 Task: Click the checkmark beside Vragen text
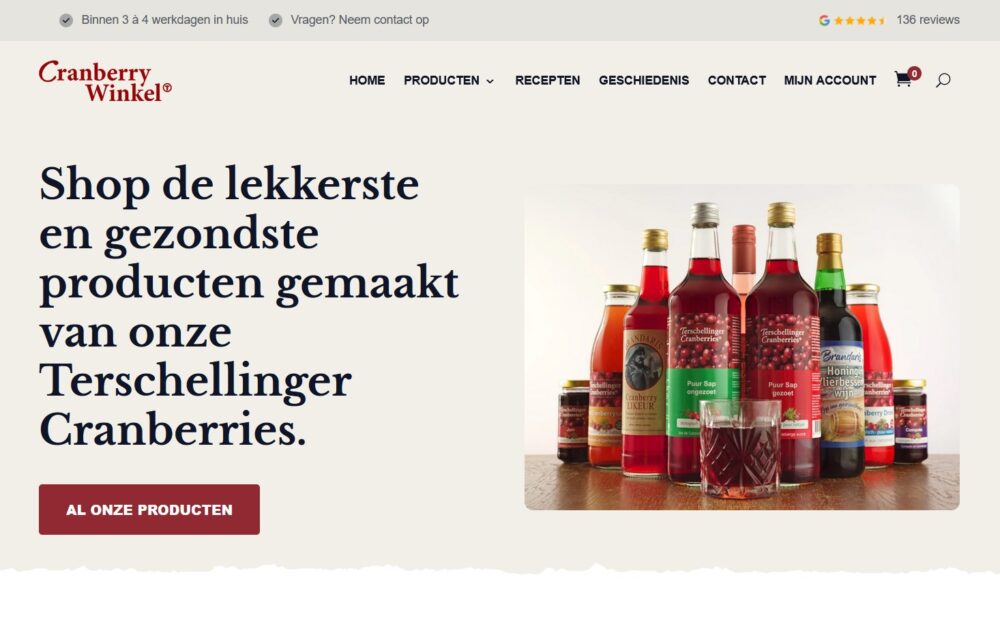point(275,20)
